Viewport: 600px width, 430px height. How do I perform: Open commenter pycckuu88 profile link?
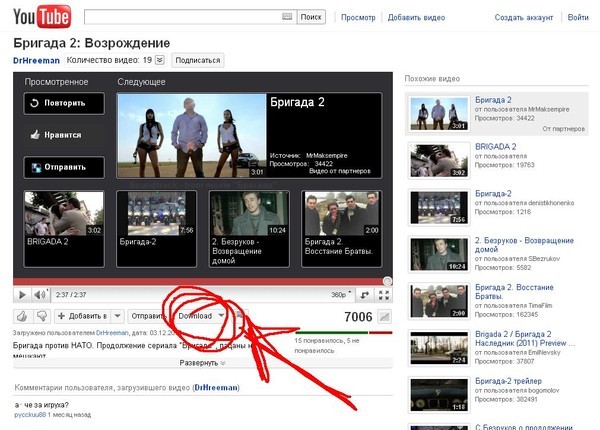pyautogui.click(x=30, y=415)
